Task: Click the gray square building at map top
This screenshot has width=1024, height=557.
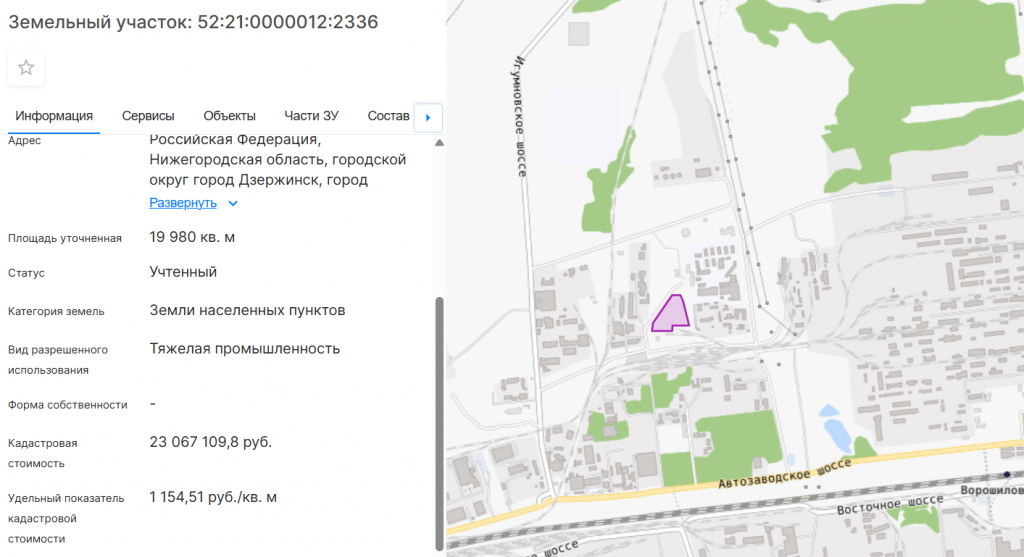Action: pyautogui.click(x=579, y=34)
